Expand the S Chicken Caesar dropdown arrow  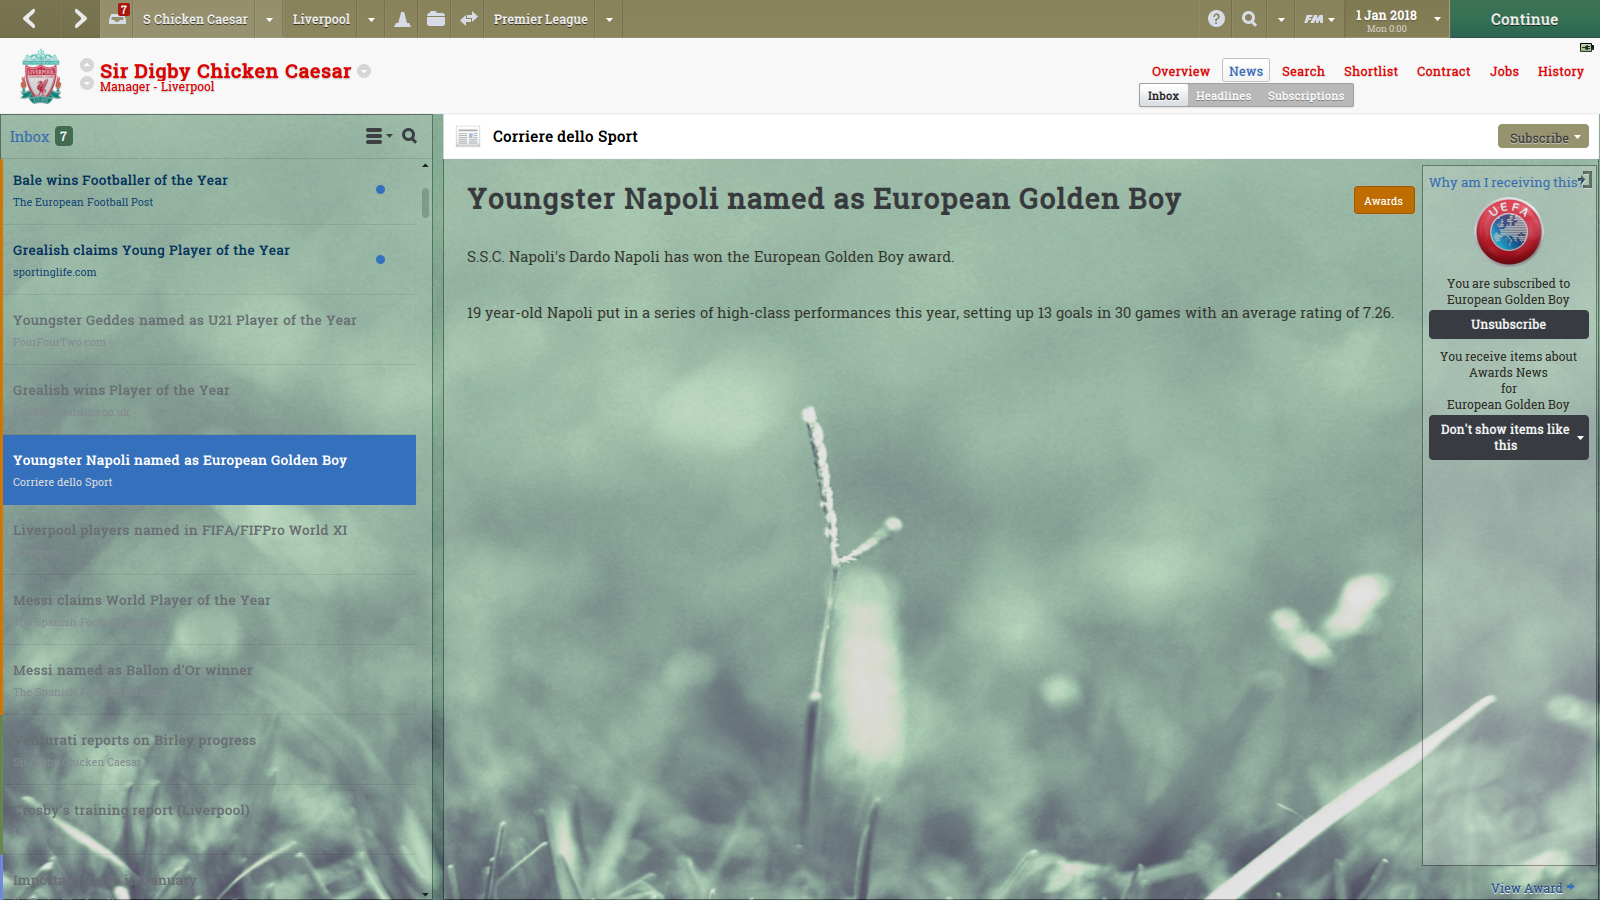269,19
